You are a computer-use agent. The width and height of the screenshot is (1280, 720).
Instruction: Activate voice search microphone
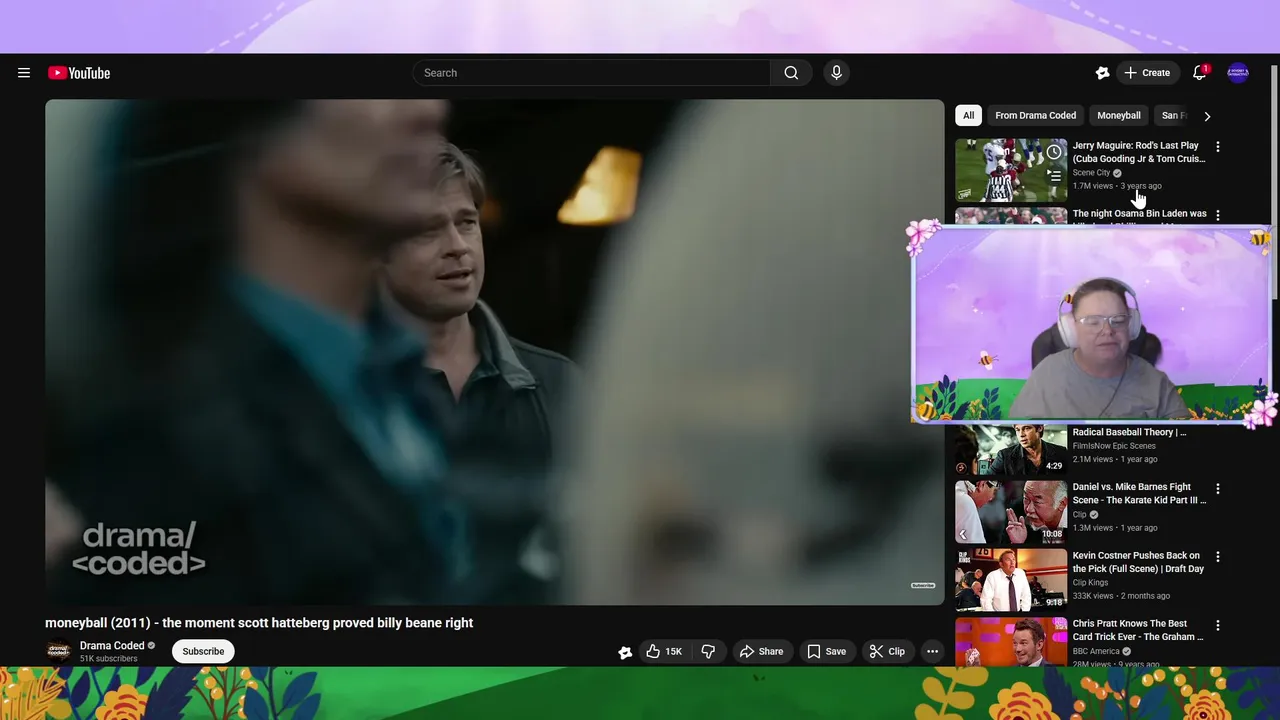tap(837, 73)
